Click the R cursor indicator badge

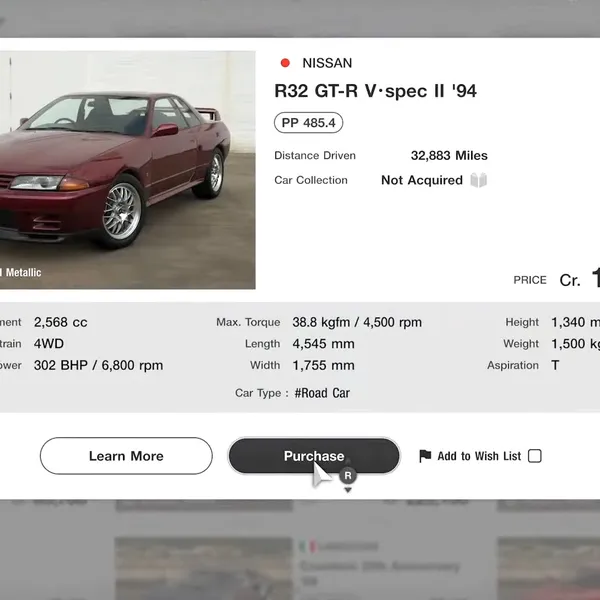pyautogui.click(x=347, y=476)
